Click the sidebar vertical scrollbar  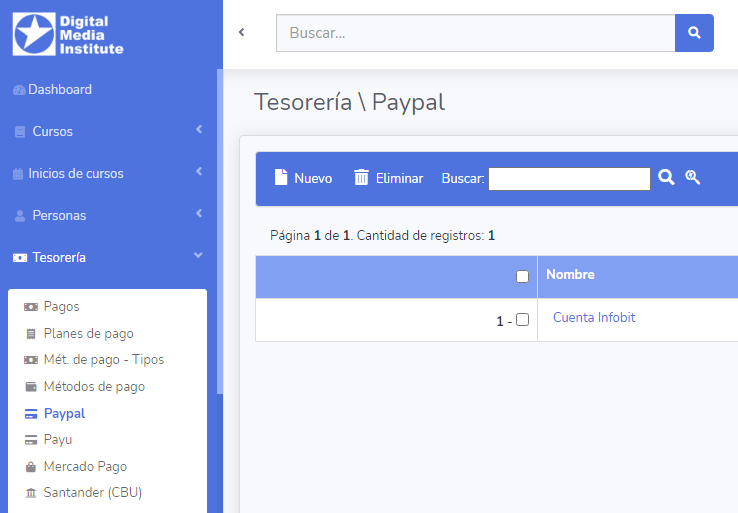[x=219, y=231]
